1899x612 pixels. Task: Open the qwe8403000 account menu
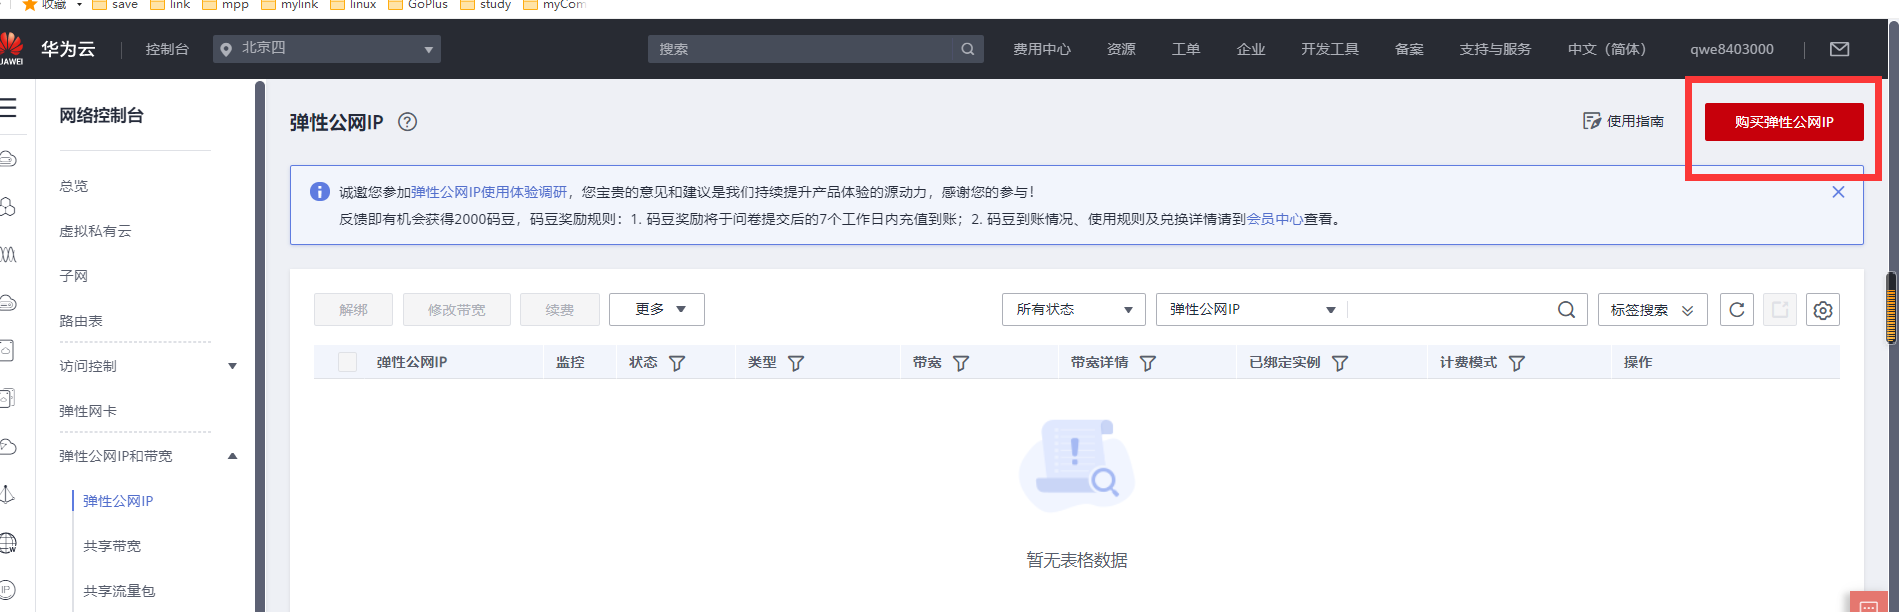pos(1731,49)
